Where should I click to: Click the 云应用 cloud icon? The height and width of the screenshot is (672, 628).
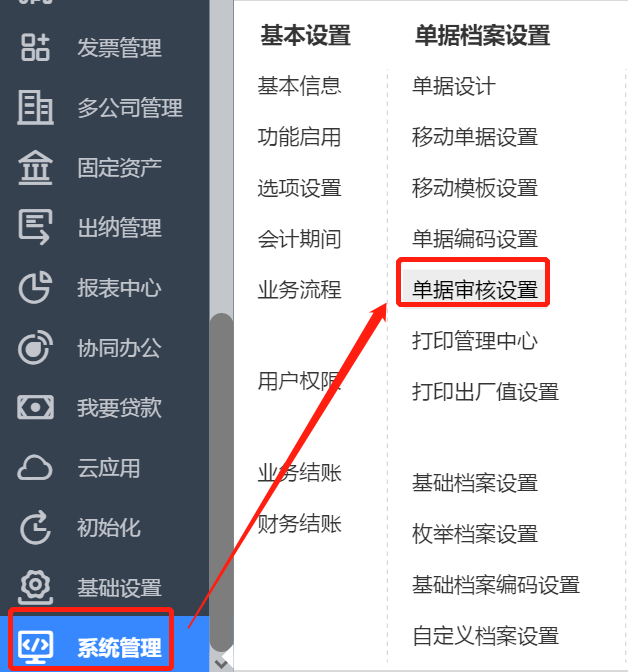[35, 468]
